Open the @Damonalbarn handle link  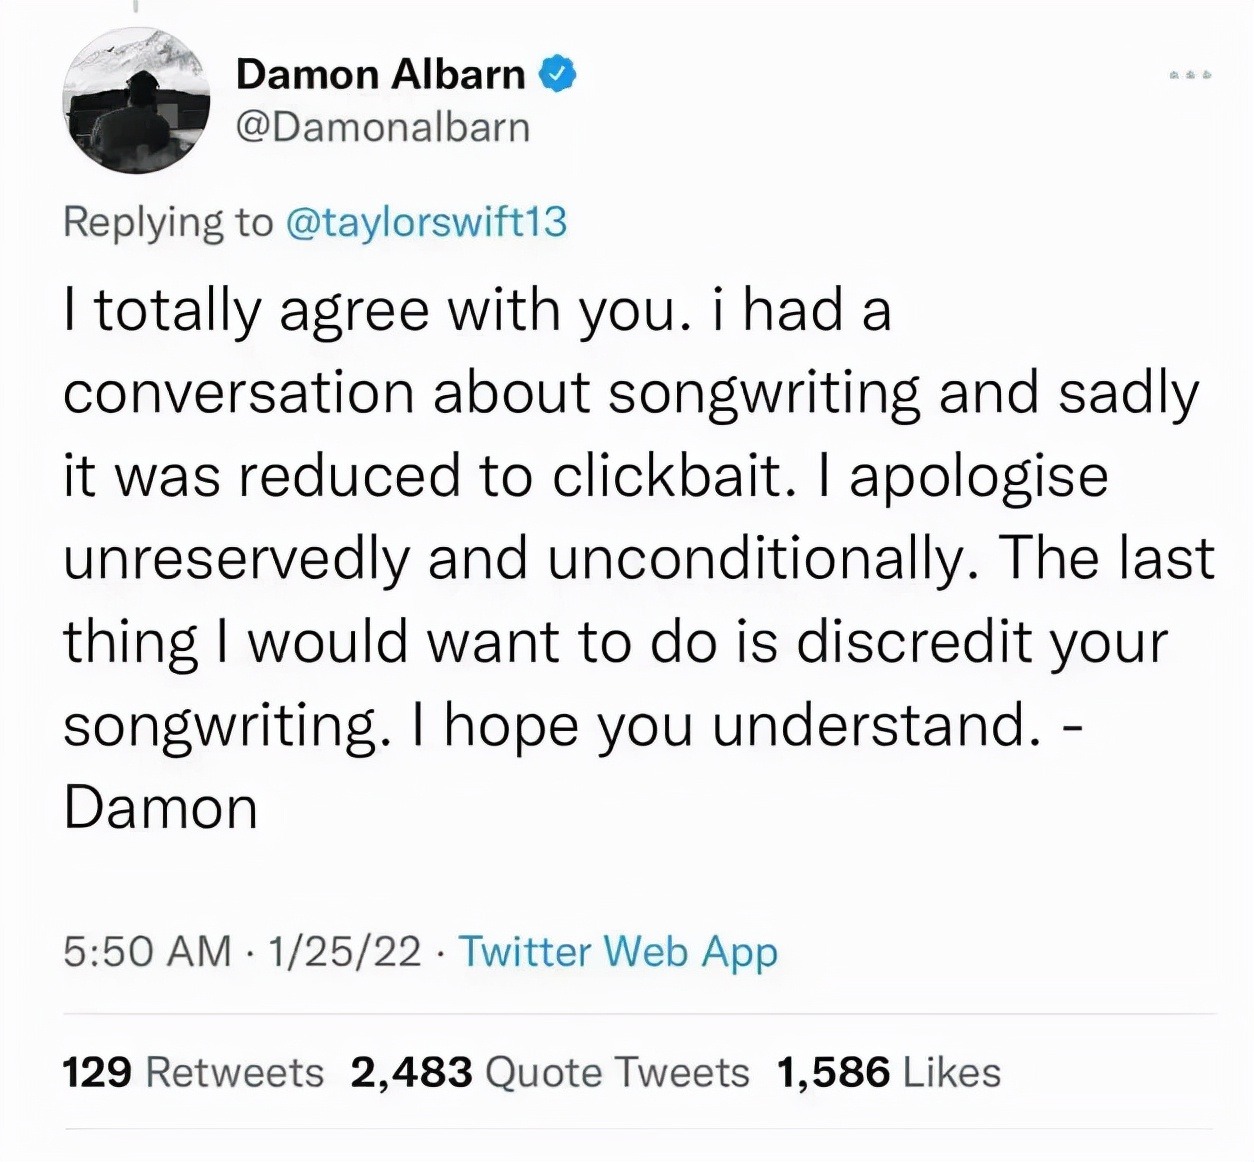point(383,128)
